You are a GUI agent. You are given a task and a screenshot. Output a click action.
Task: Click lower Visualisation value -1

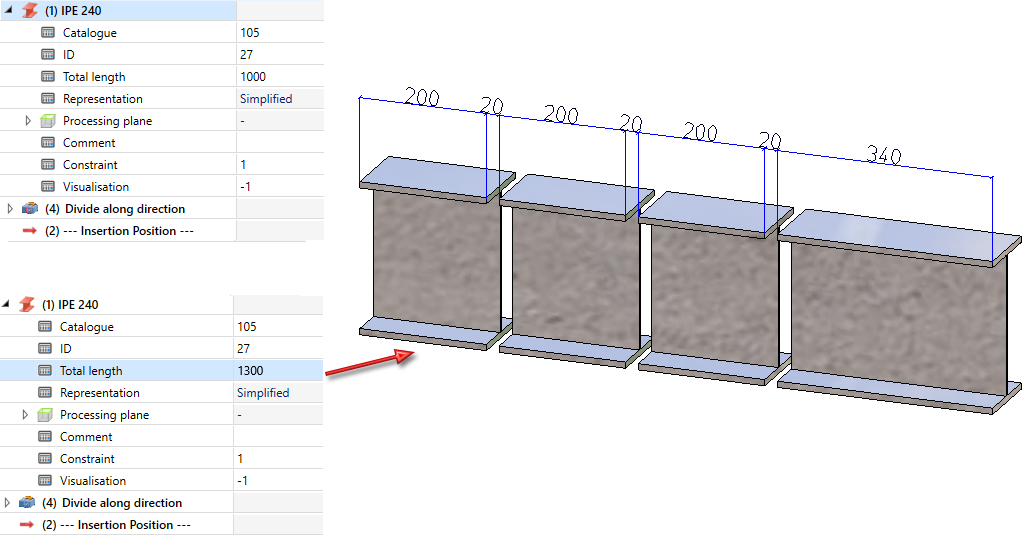point(243,481)
